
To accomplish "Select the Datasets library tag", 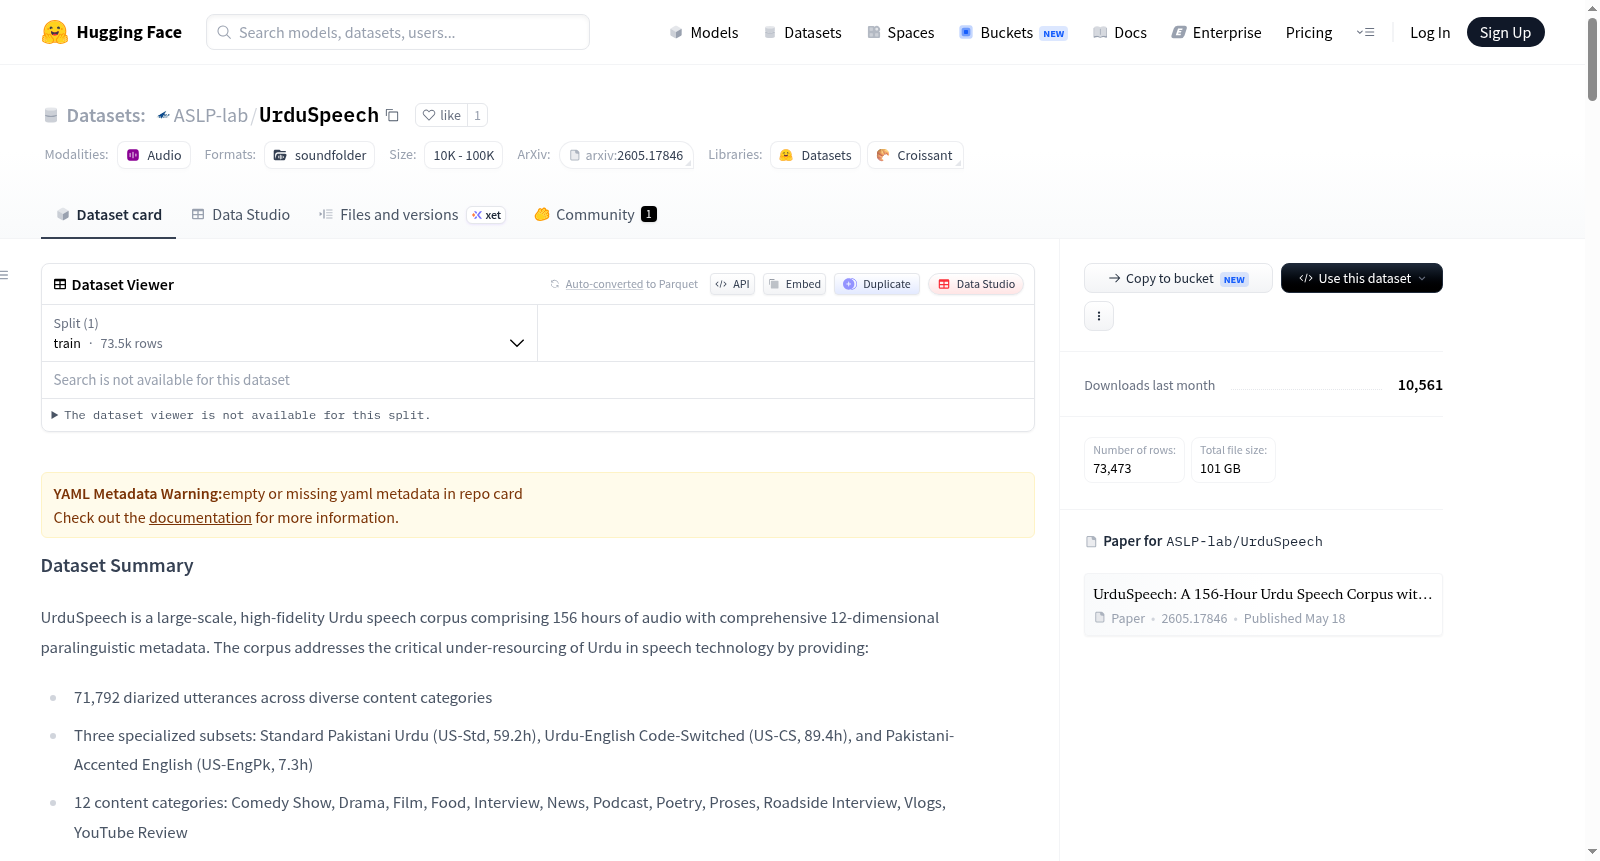I will pyautogui.click(x=815, y=155).
